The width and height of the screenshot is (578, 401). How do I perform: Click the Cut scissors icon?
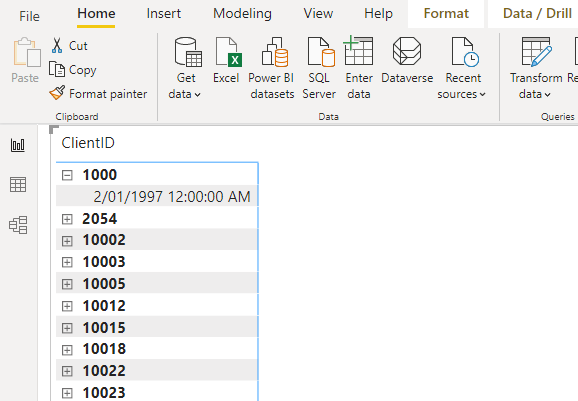(57, 45)
